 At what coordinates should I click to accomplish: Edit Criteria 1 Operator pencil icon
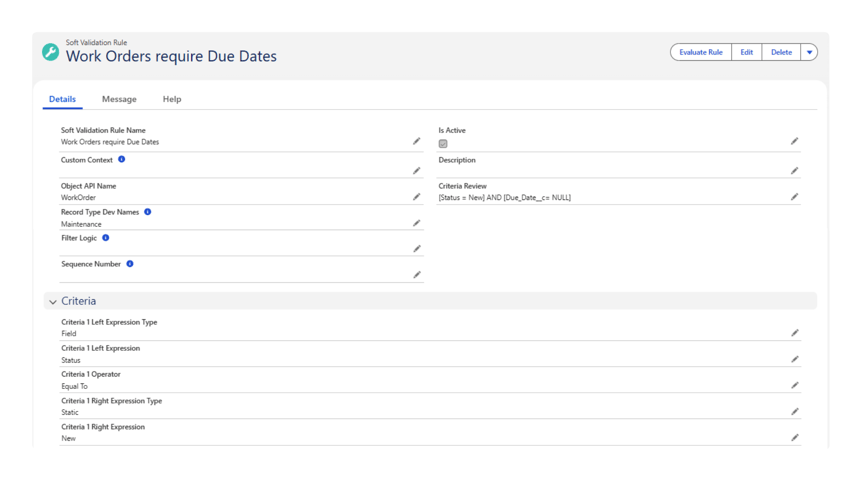(x=794, y=385)
